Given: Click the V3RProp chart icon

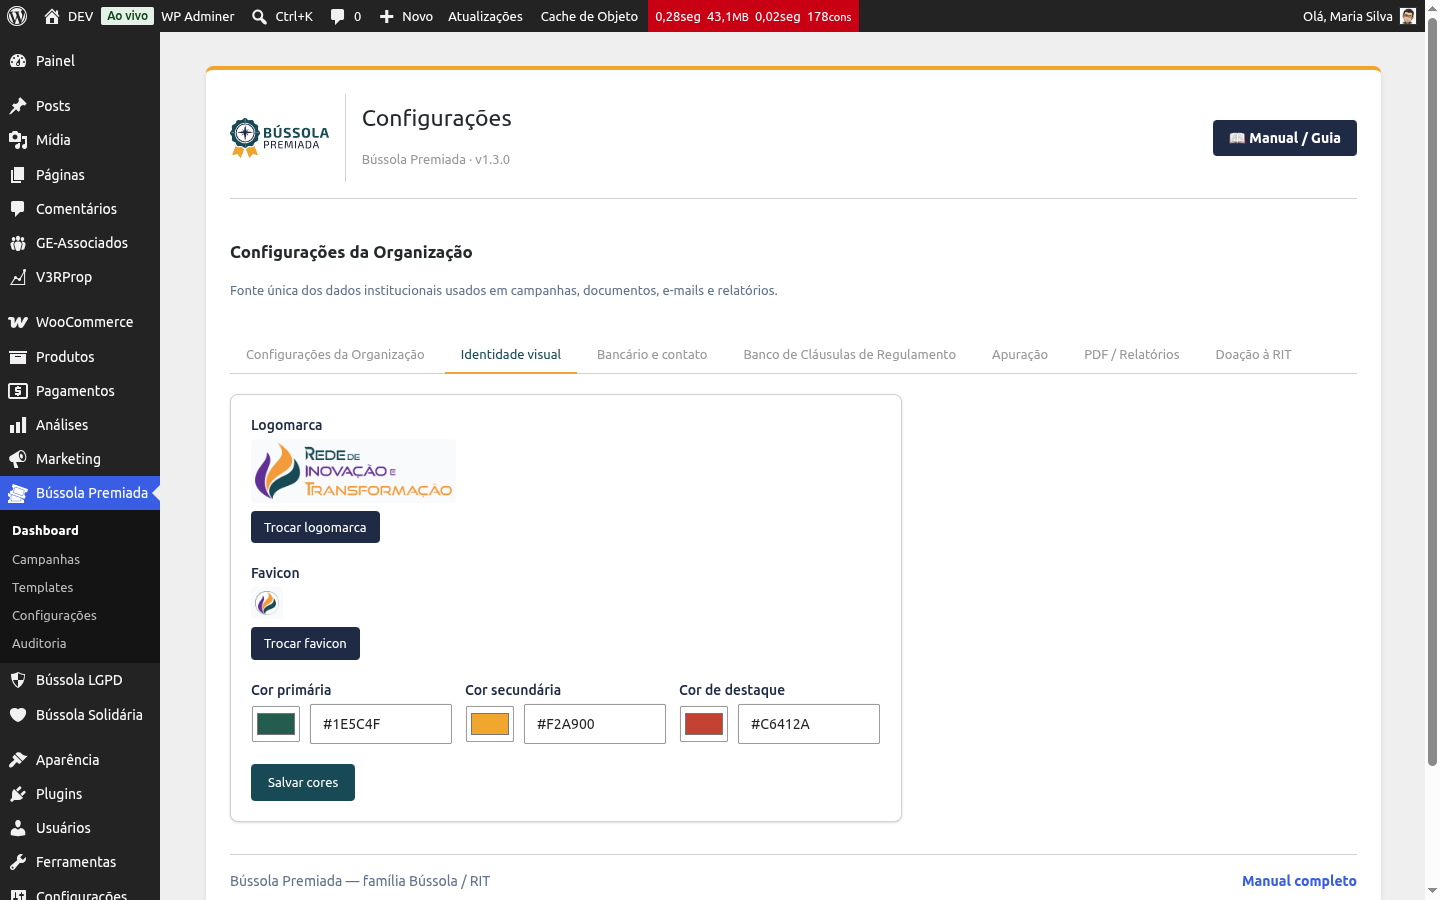Looking at the screenshot, I should [18, 277].
